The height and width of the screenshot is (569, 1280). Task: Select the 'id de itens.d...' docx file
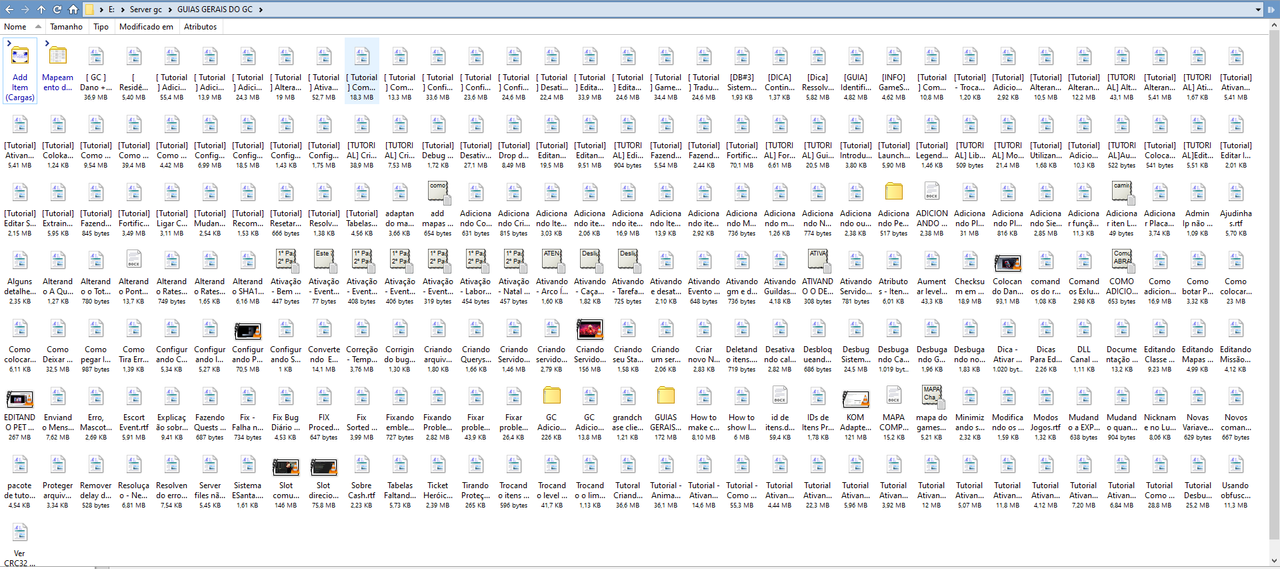point(780,410)
